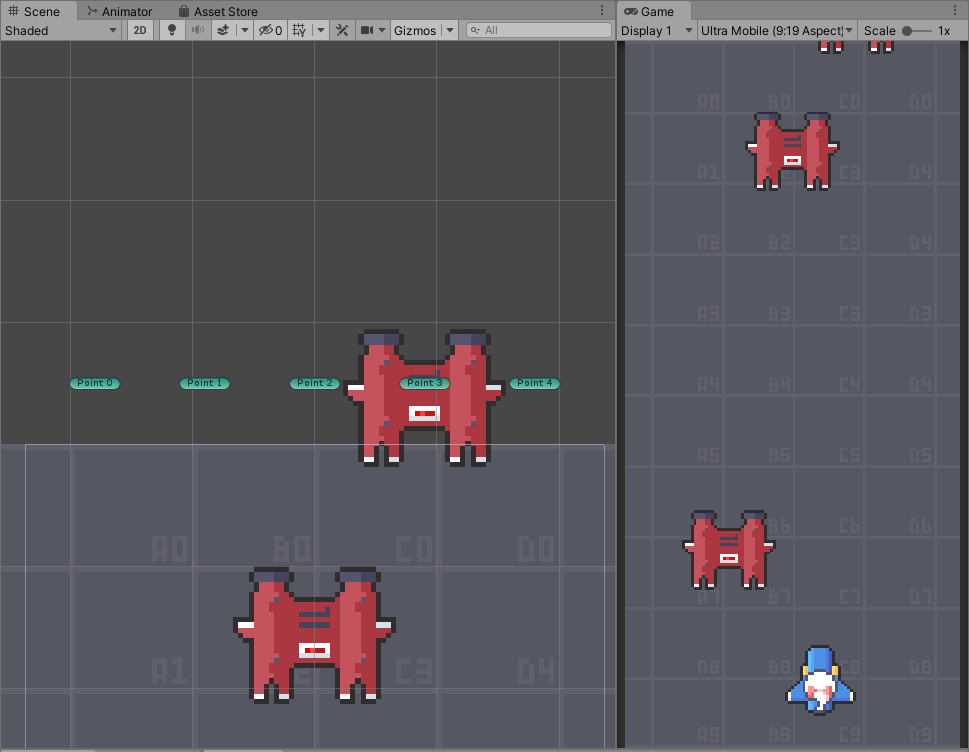Click search magnifier icon in scene toolbar
The width and height of the screenshot is (969, 752).
pos(475,30)
